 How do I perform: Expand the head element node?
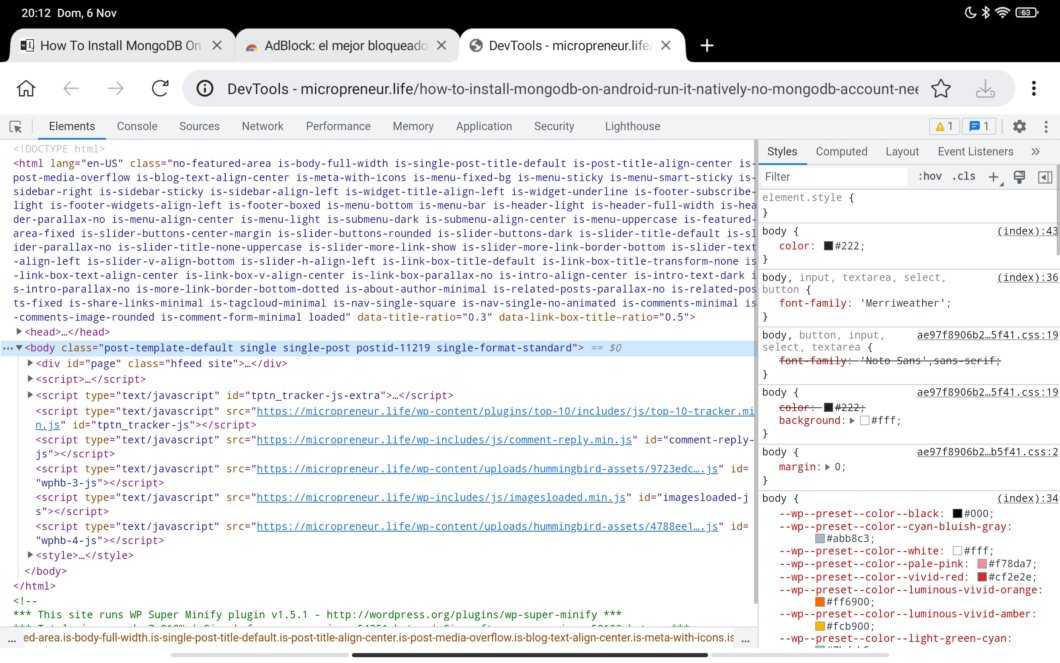point(19,332)
